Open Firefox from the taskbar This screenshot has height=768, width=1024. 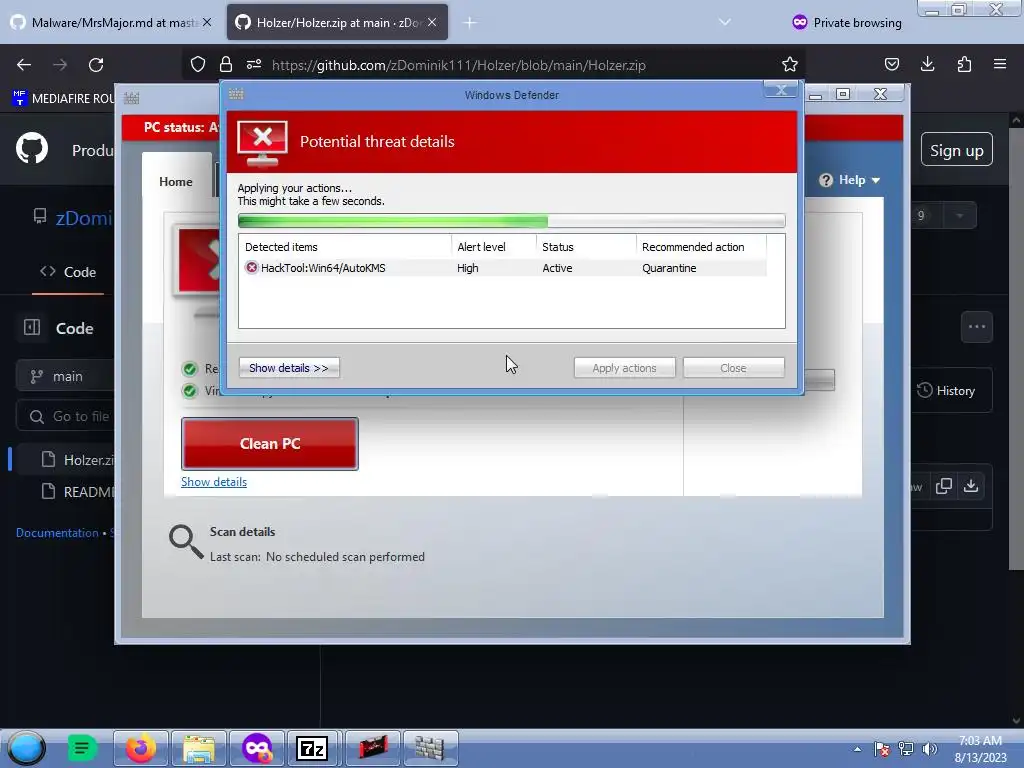pyautogui.click(x=140, y=748)
